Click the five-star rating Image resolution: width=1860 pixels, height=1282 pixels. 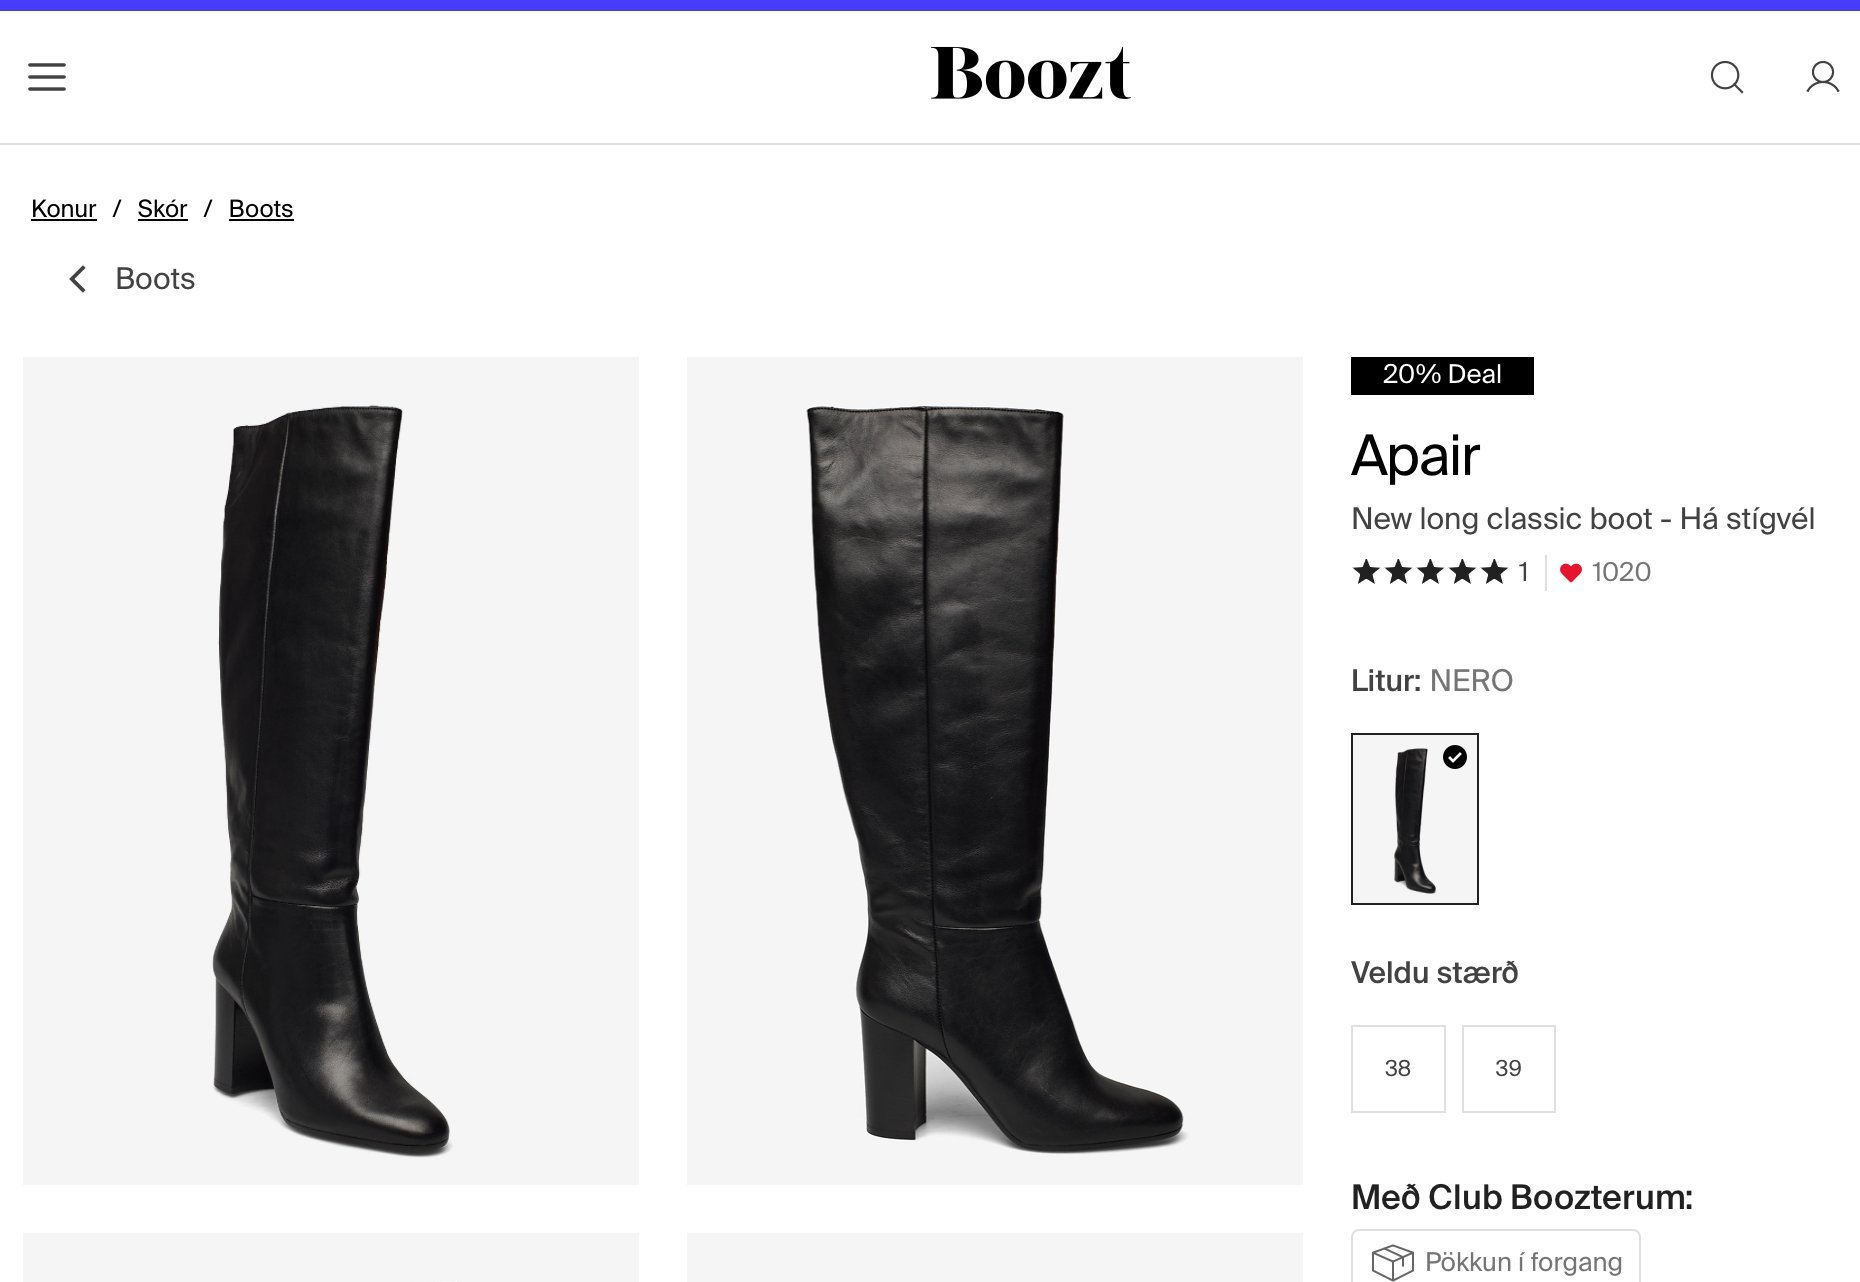(1429, 572)
